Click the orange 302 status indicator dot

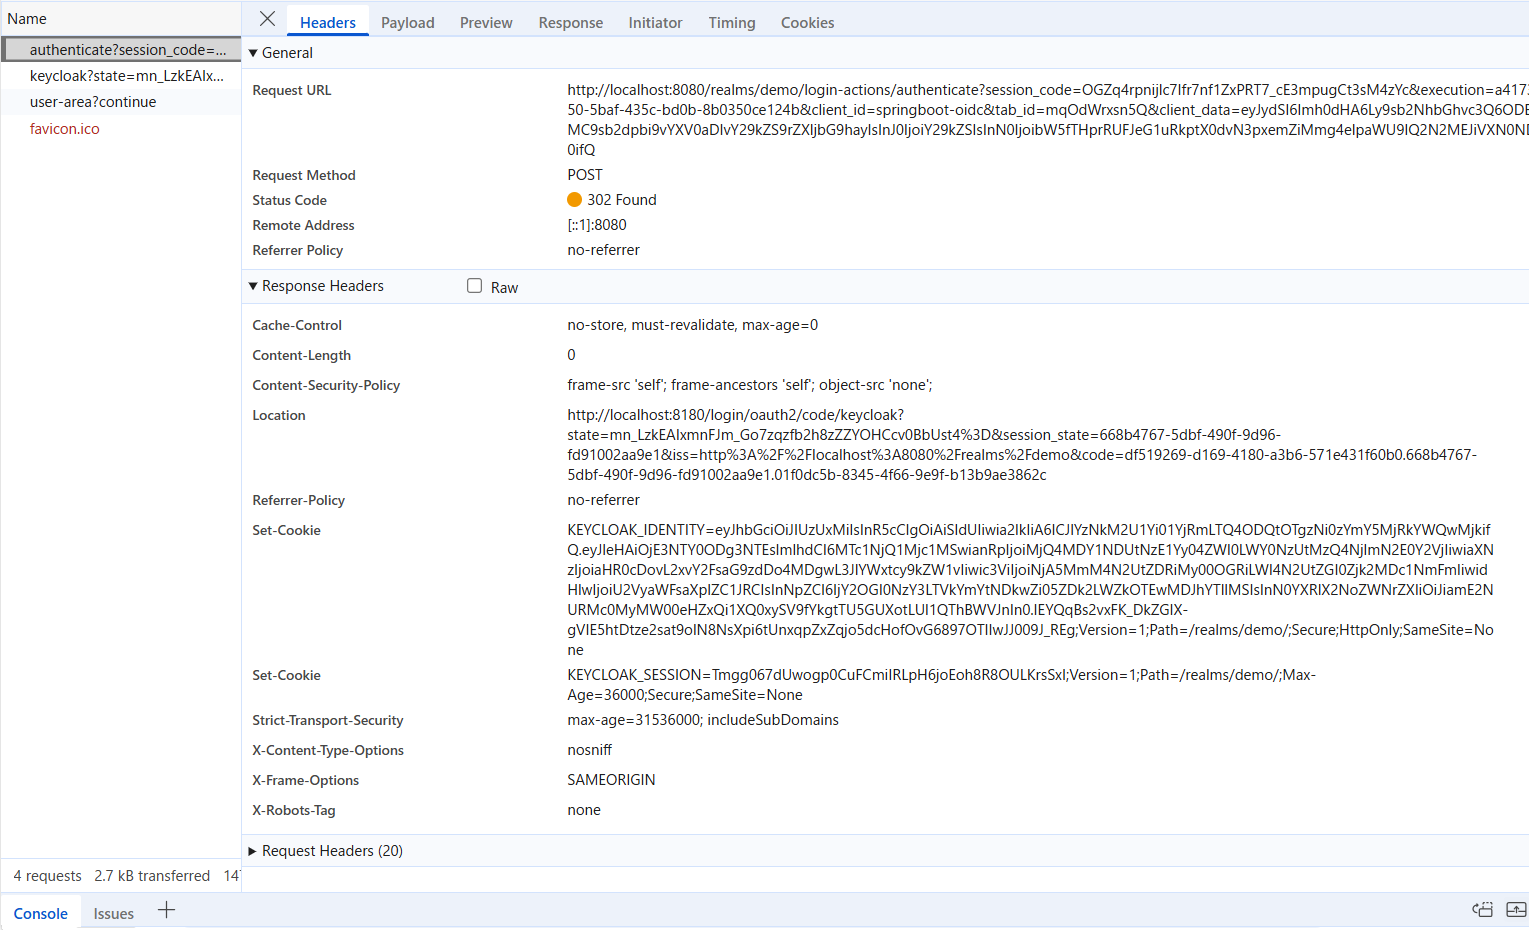(574, 200)
